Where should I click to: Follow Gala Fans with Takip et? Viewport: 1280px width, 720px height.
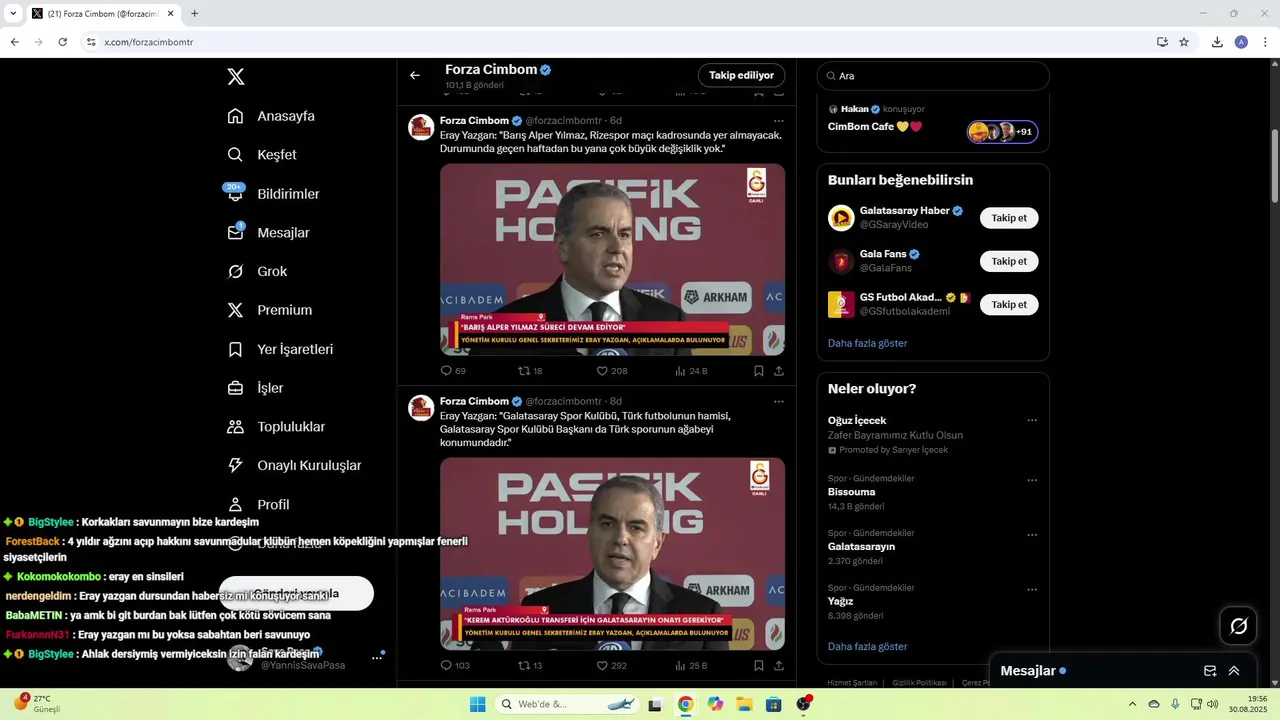tap(1009, 261)
